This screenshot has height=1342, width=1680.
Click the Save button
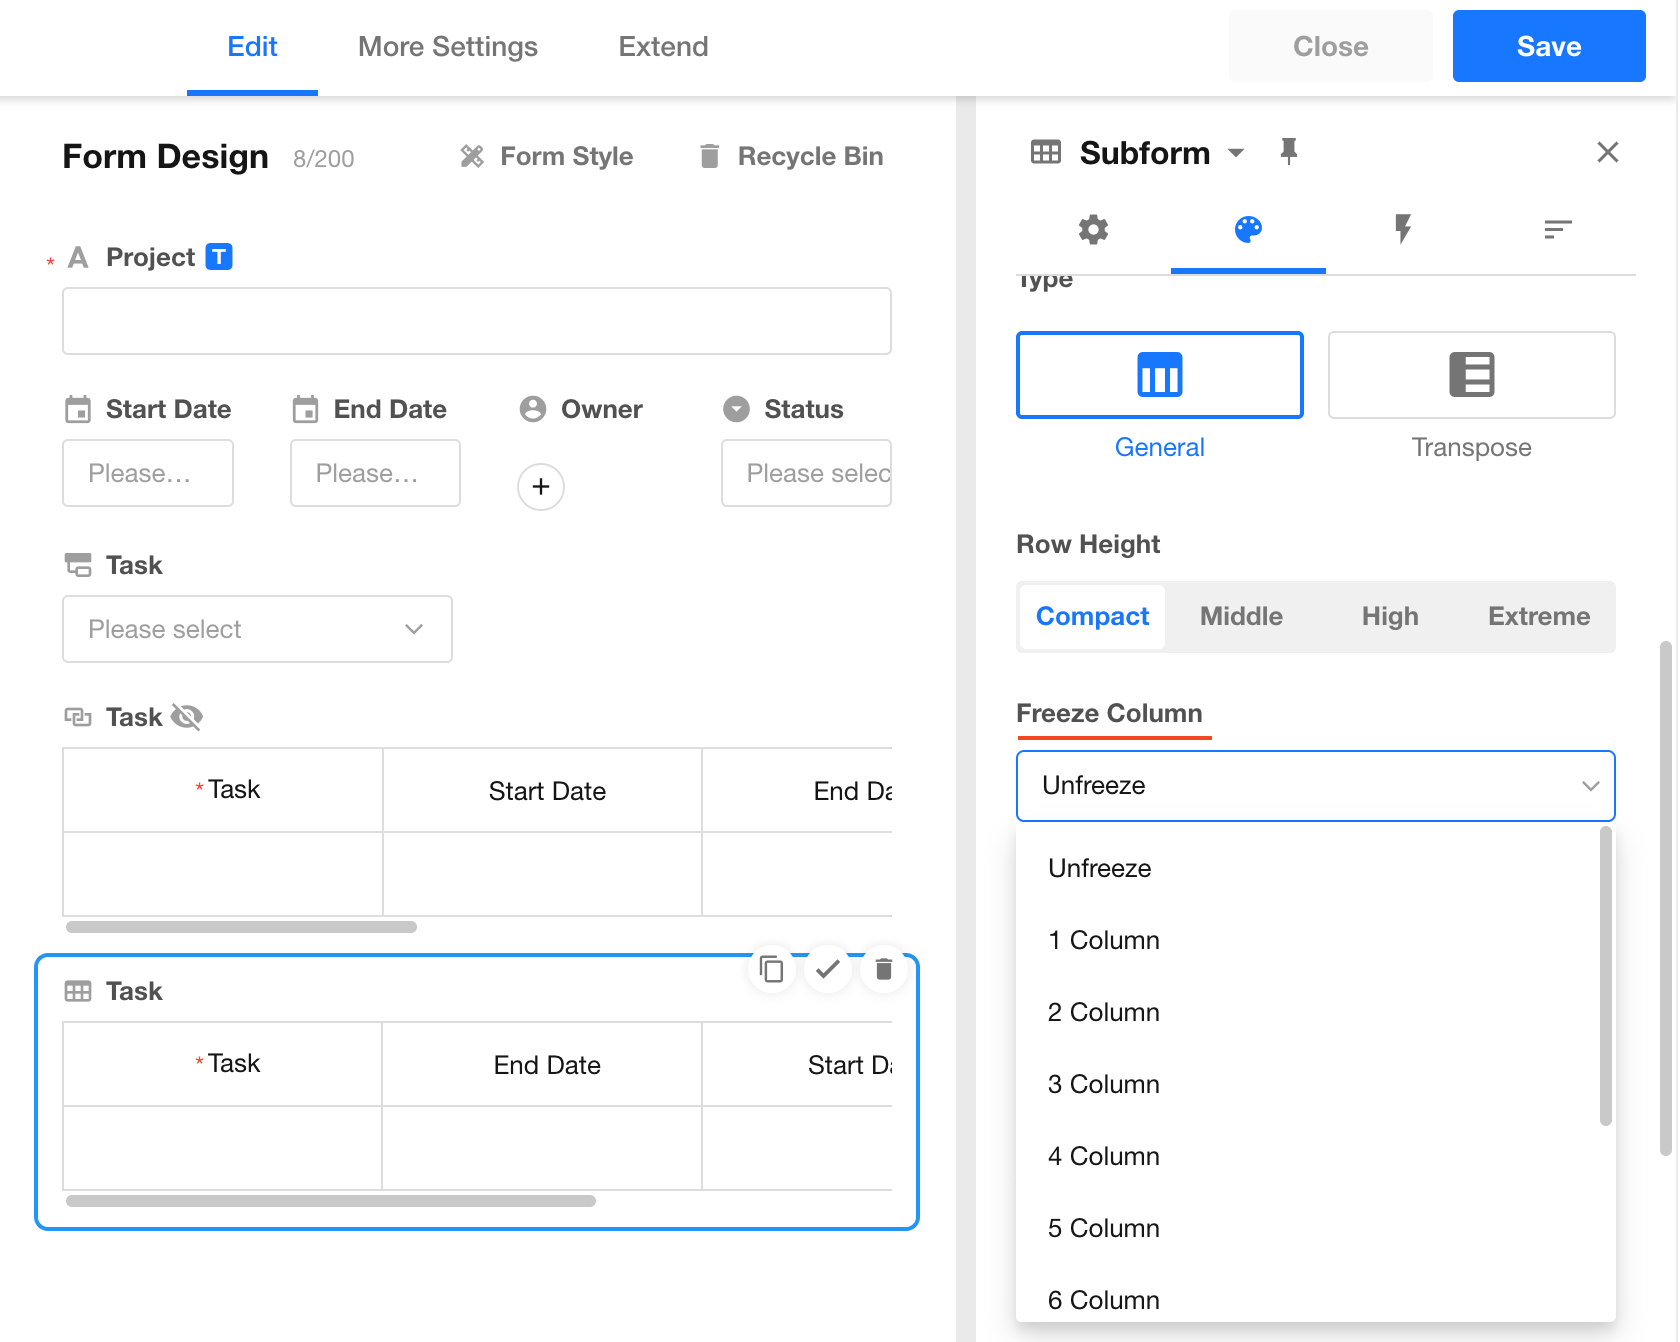tap(1548, 47)
